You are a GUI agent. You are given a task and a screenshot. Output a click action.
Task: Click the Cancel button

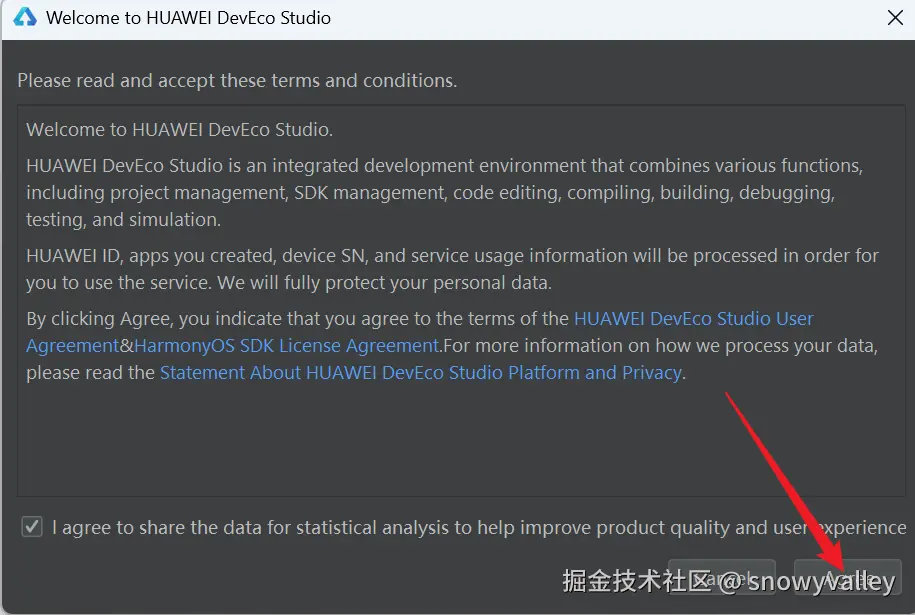(x=722, y=578)
